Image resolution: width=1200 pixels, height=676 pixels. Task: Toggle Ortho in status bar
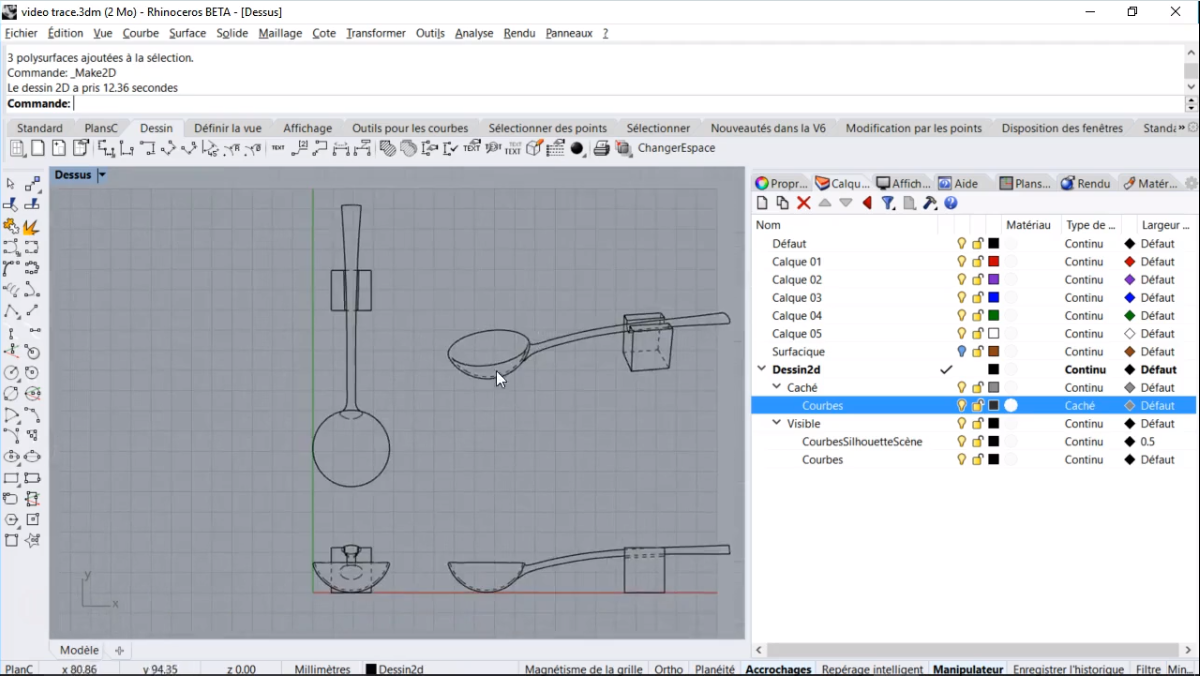point(668,669)
